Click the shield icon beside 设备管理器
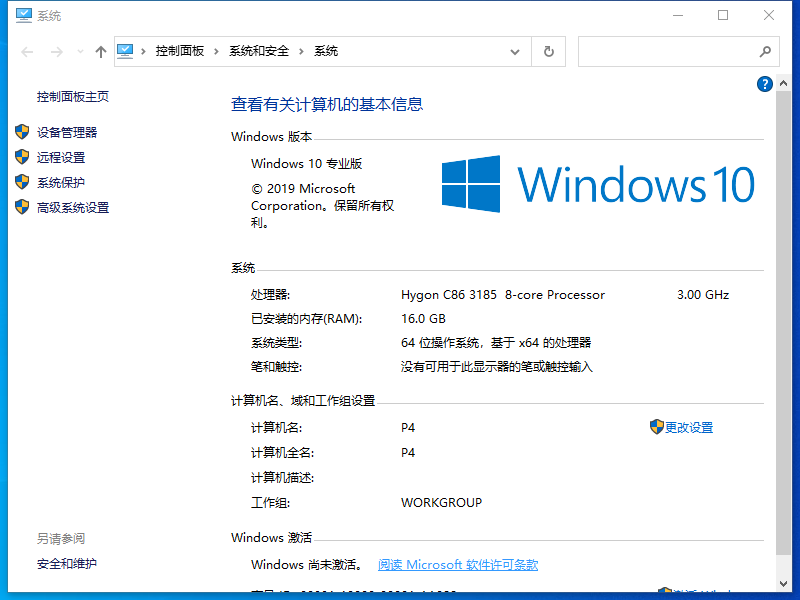 click(22, 132)
